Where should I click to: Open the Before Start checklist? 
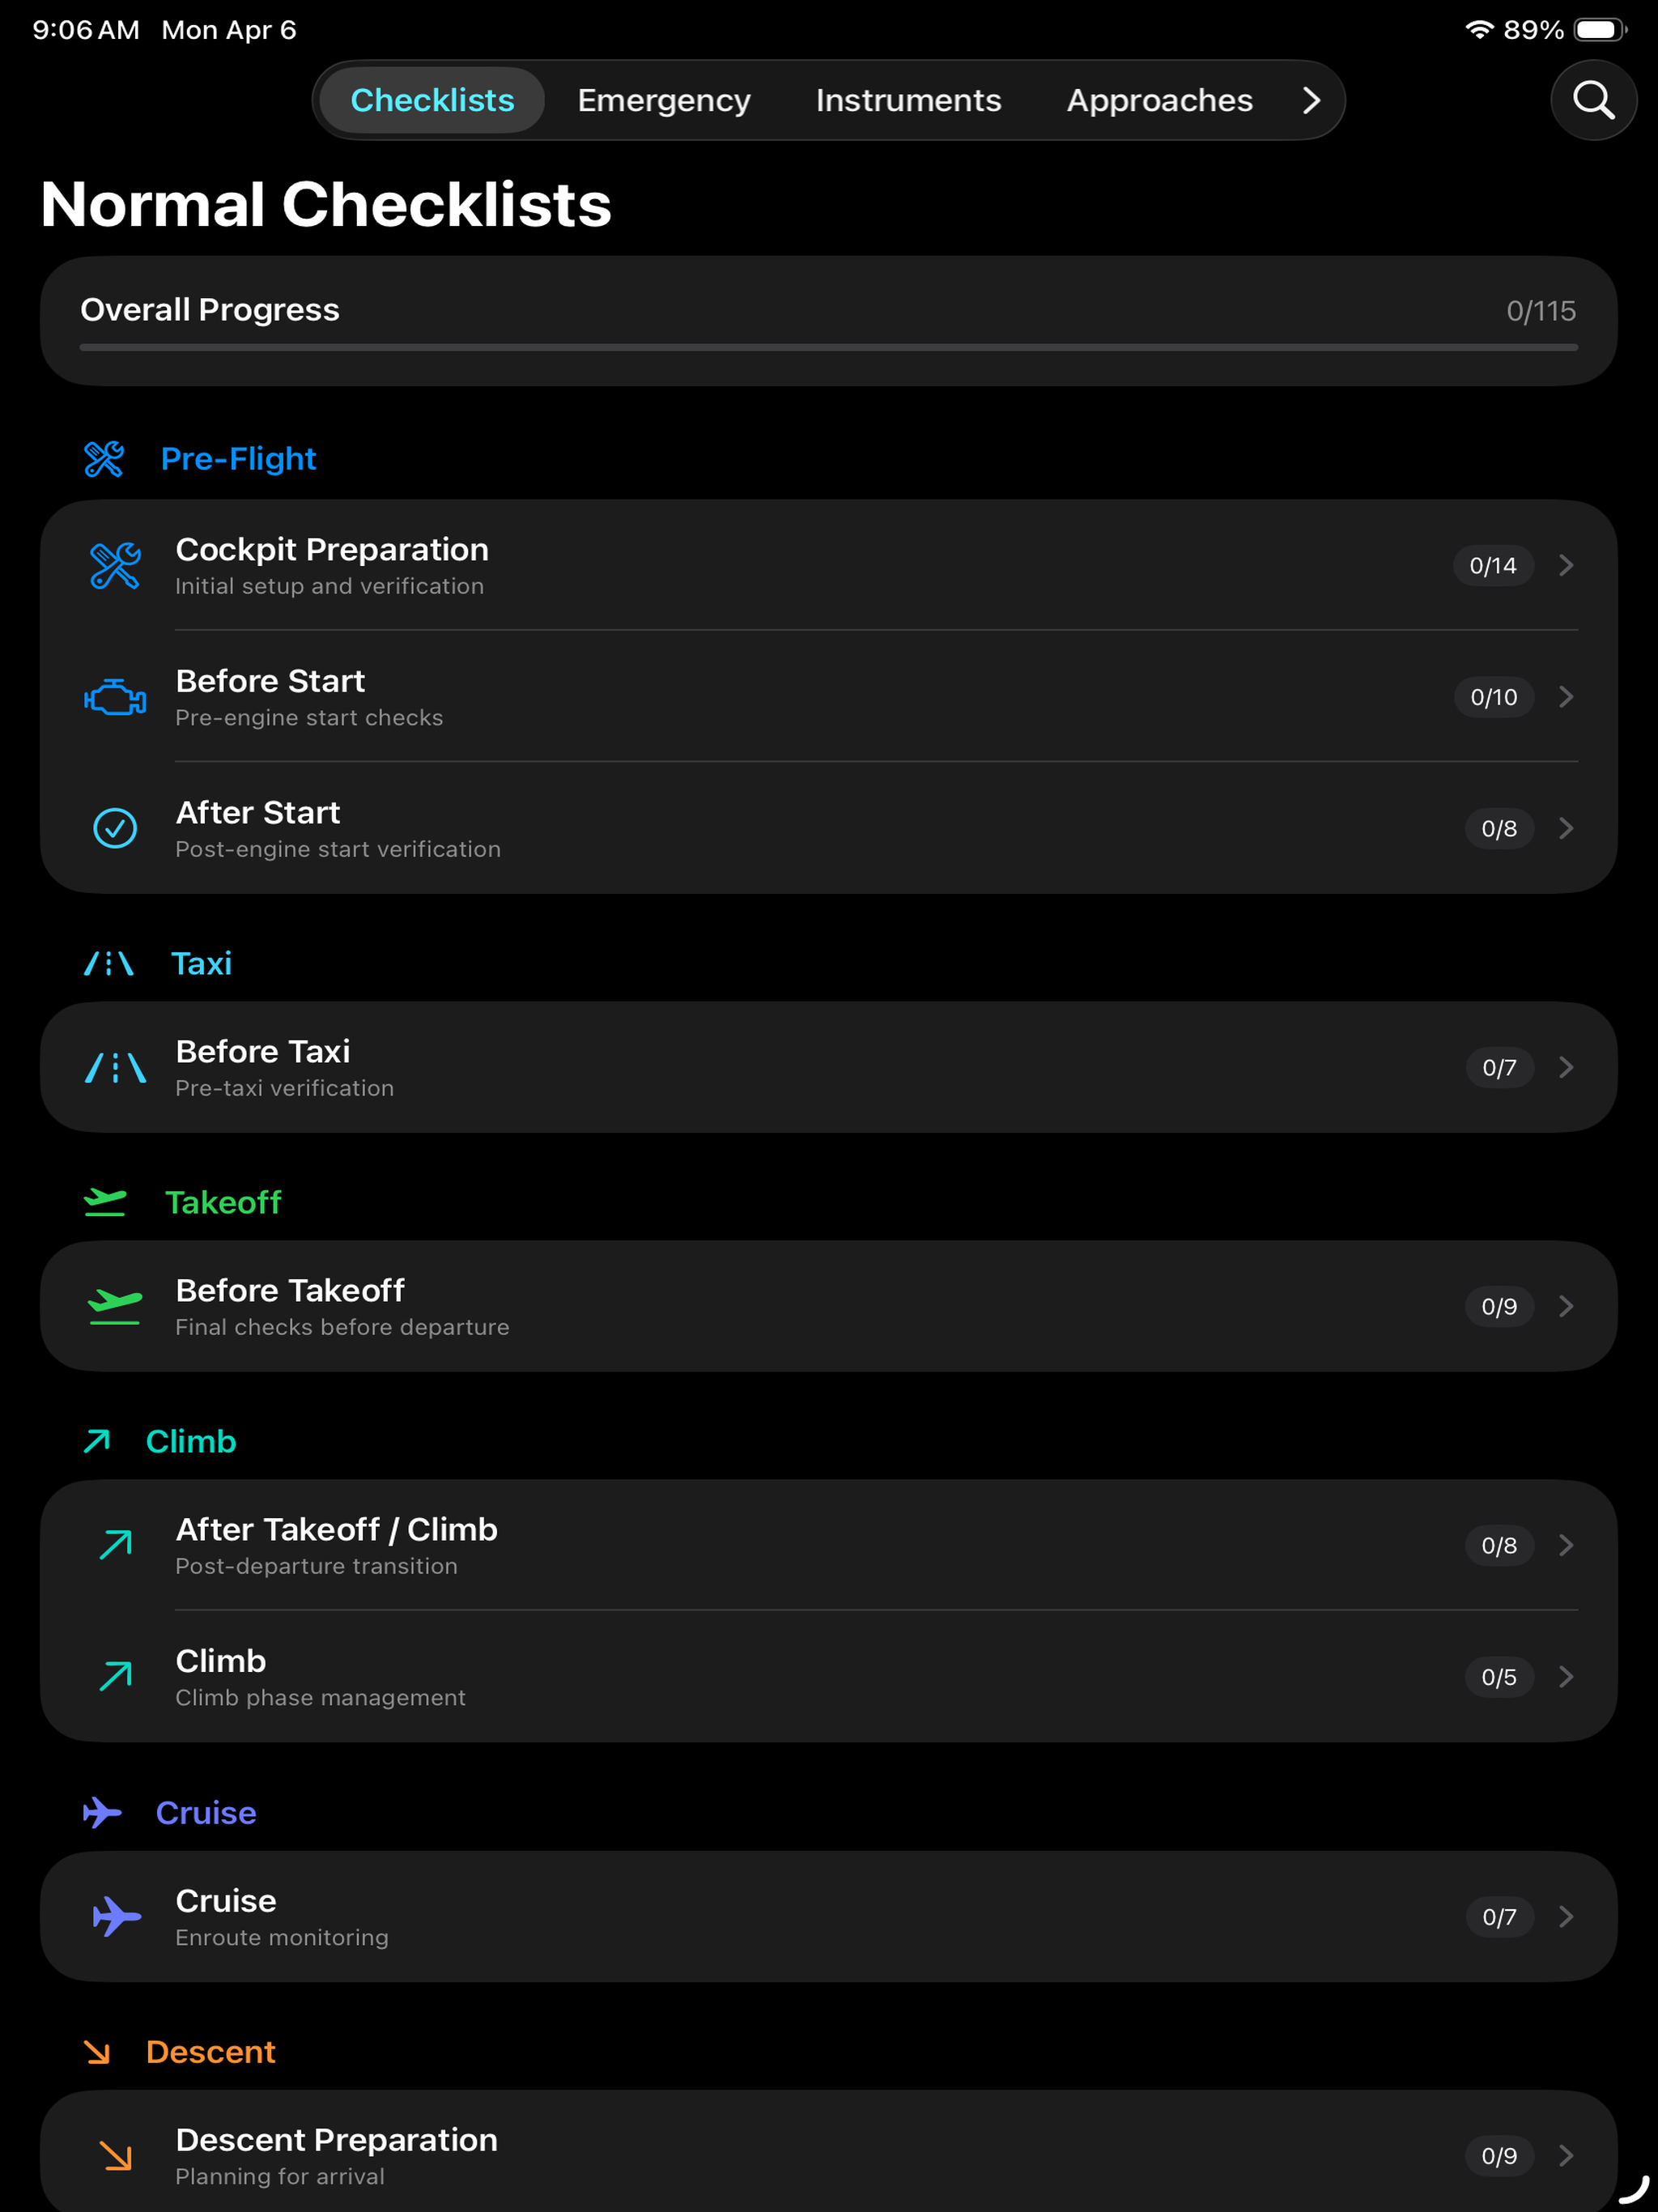(x=829, y=697)
